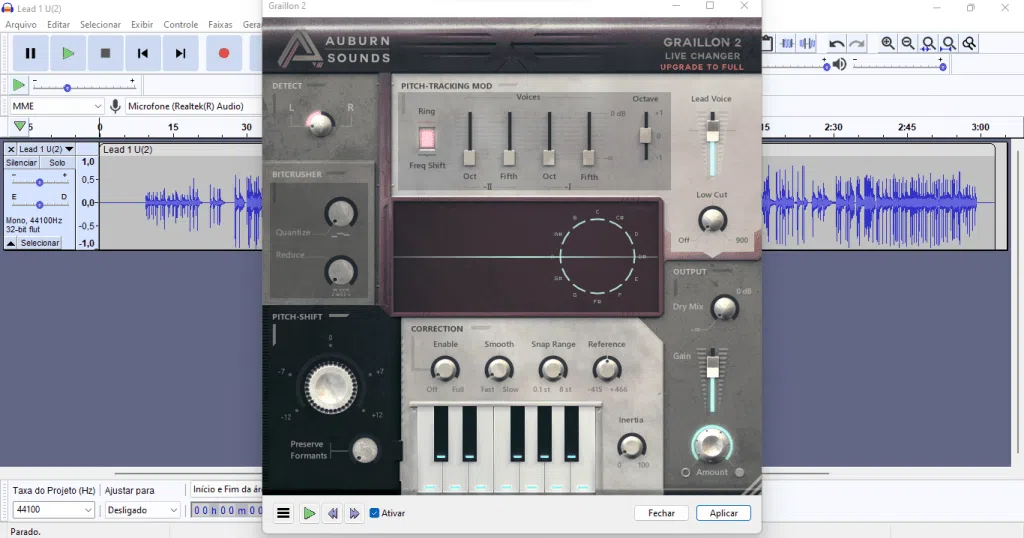Click the Redo arrow in Audacity toolbar
The width and height of the screenshot is (1024, 538).
(x=857, y=44)
